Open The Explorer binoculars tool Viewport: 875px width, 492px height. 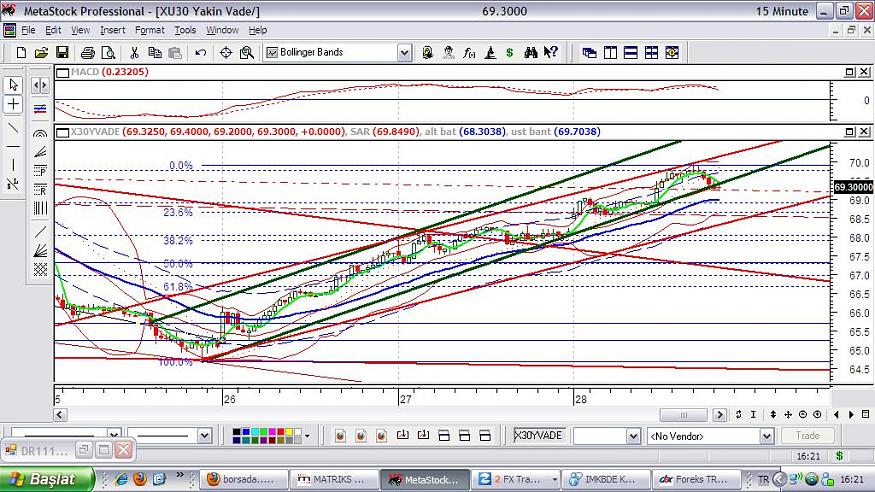coord(530,52)
